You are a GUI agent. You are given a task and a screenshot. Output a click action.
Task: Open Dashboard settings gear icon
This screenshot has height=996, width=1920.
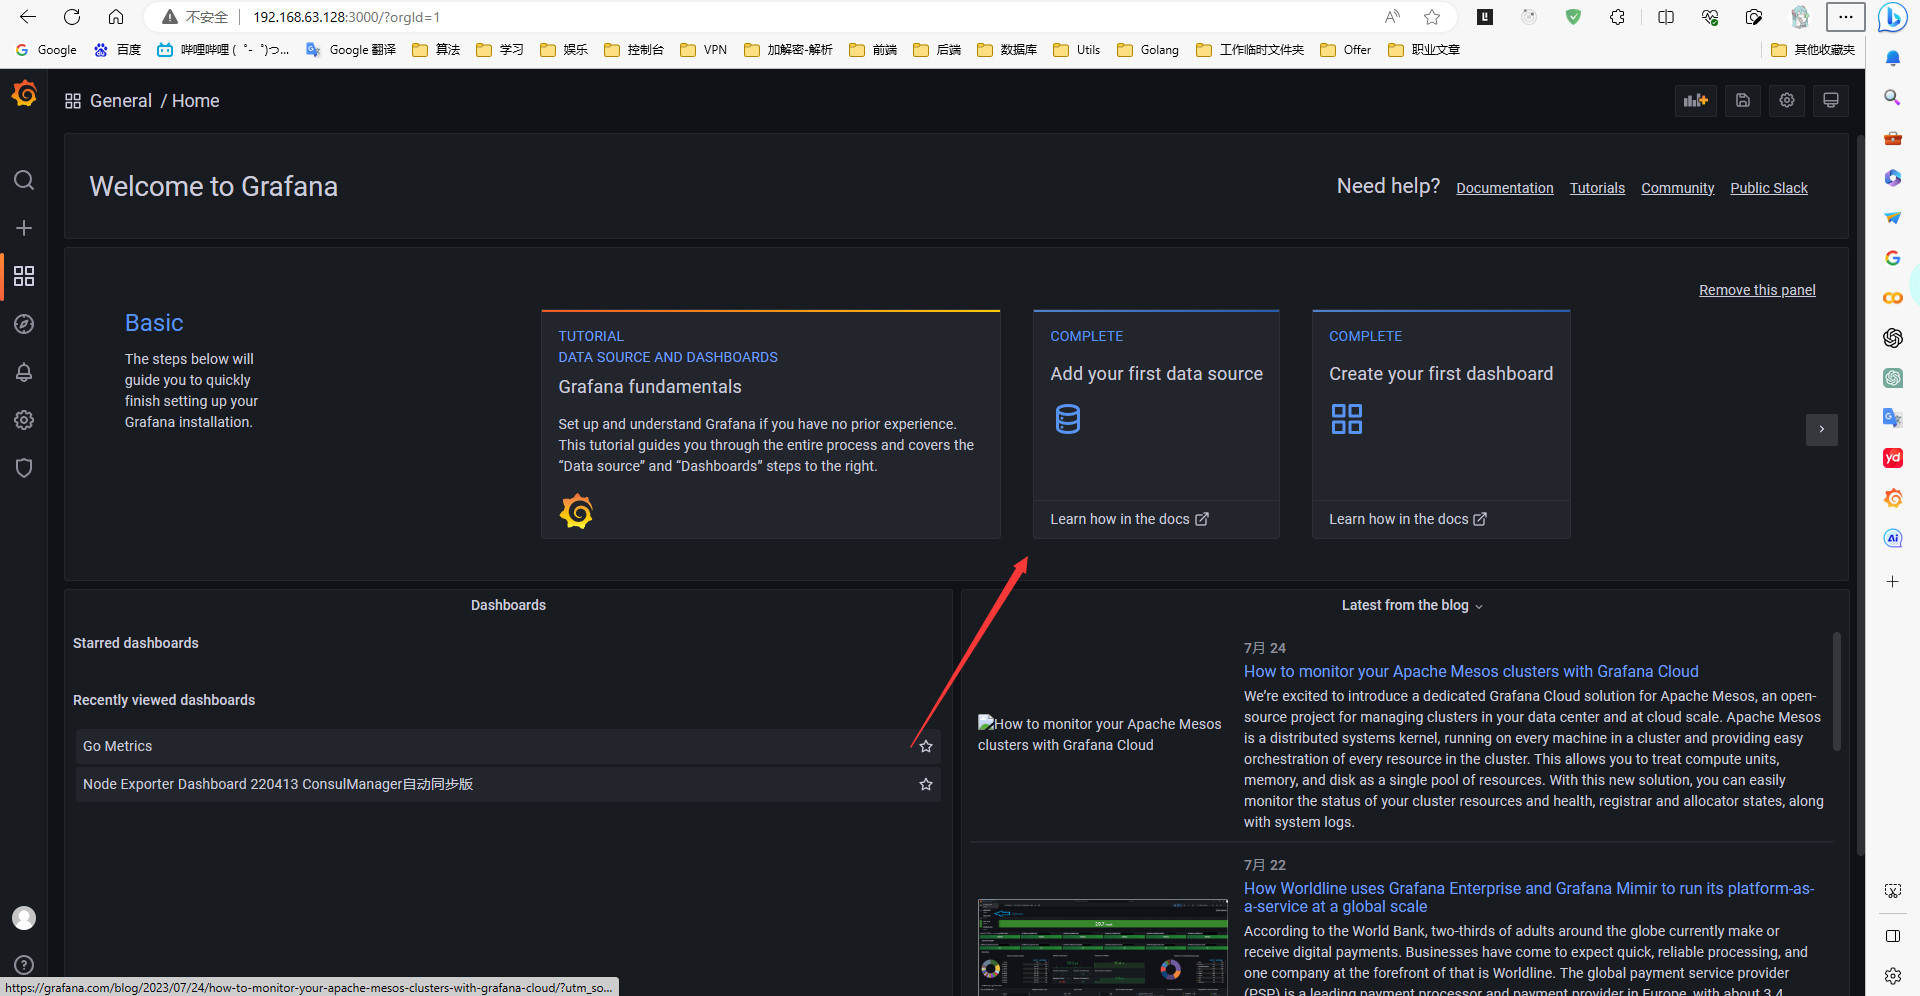tap(1787, 100)
